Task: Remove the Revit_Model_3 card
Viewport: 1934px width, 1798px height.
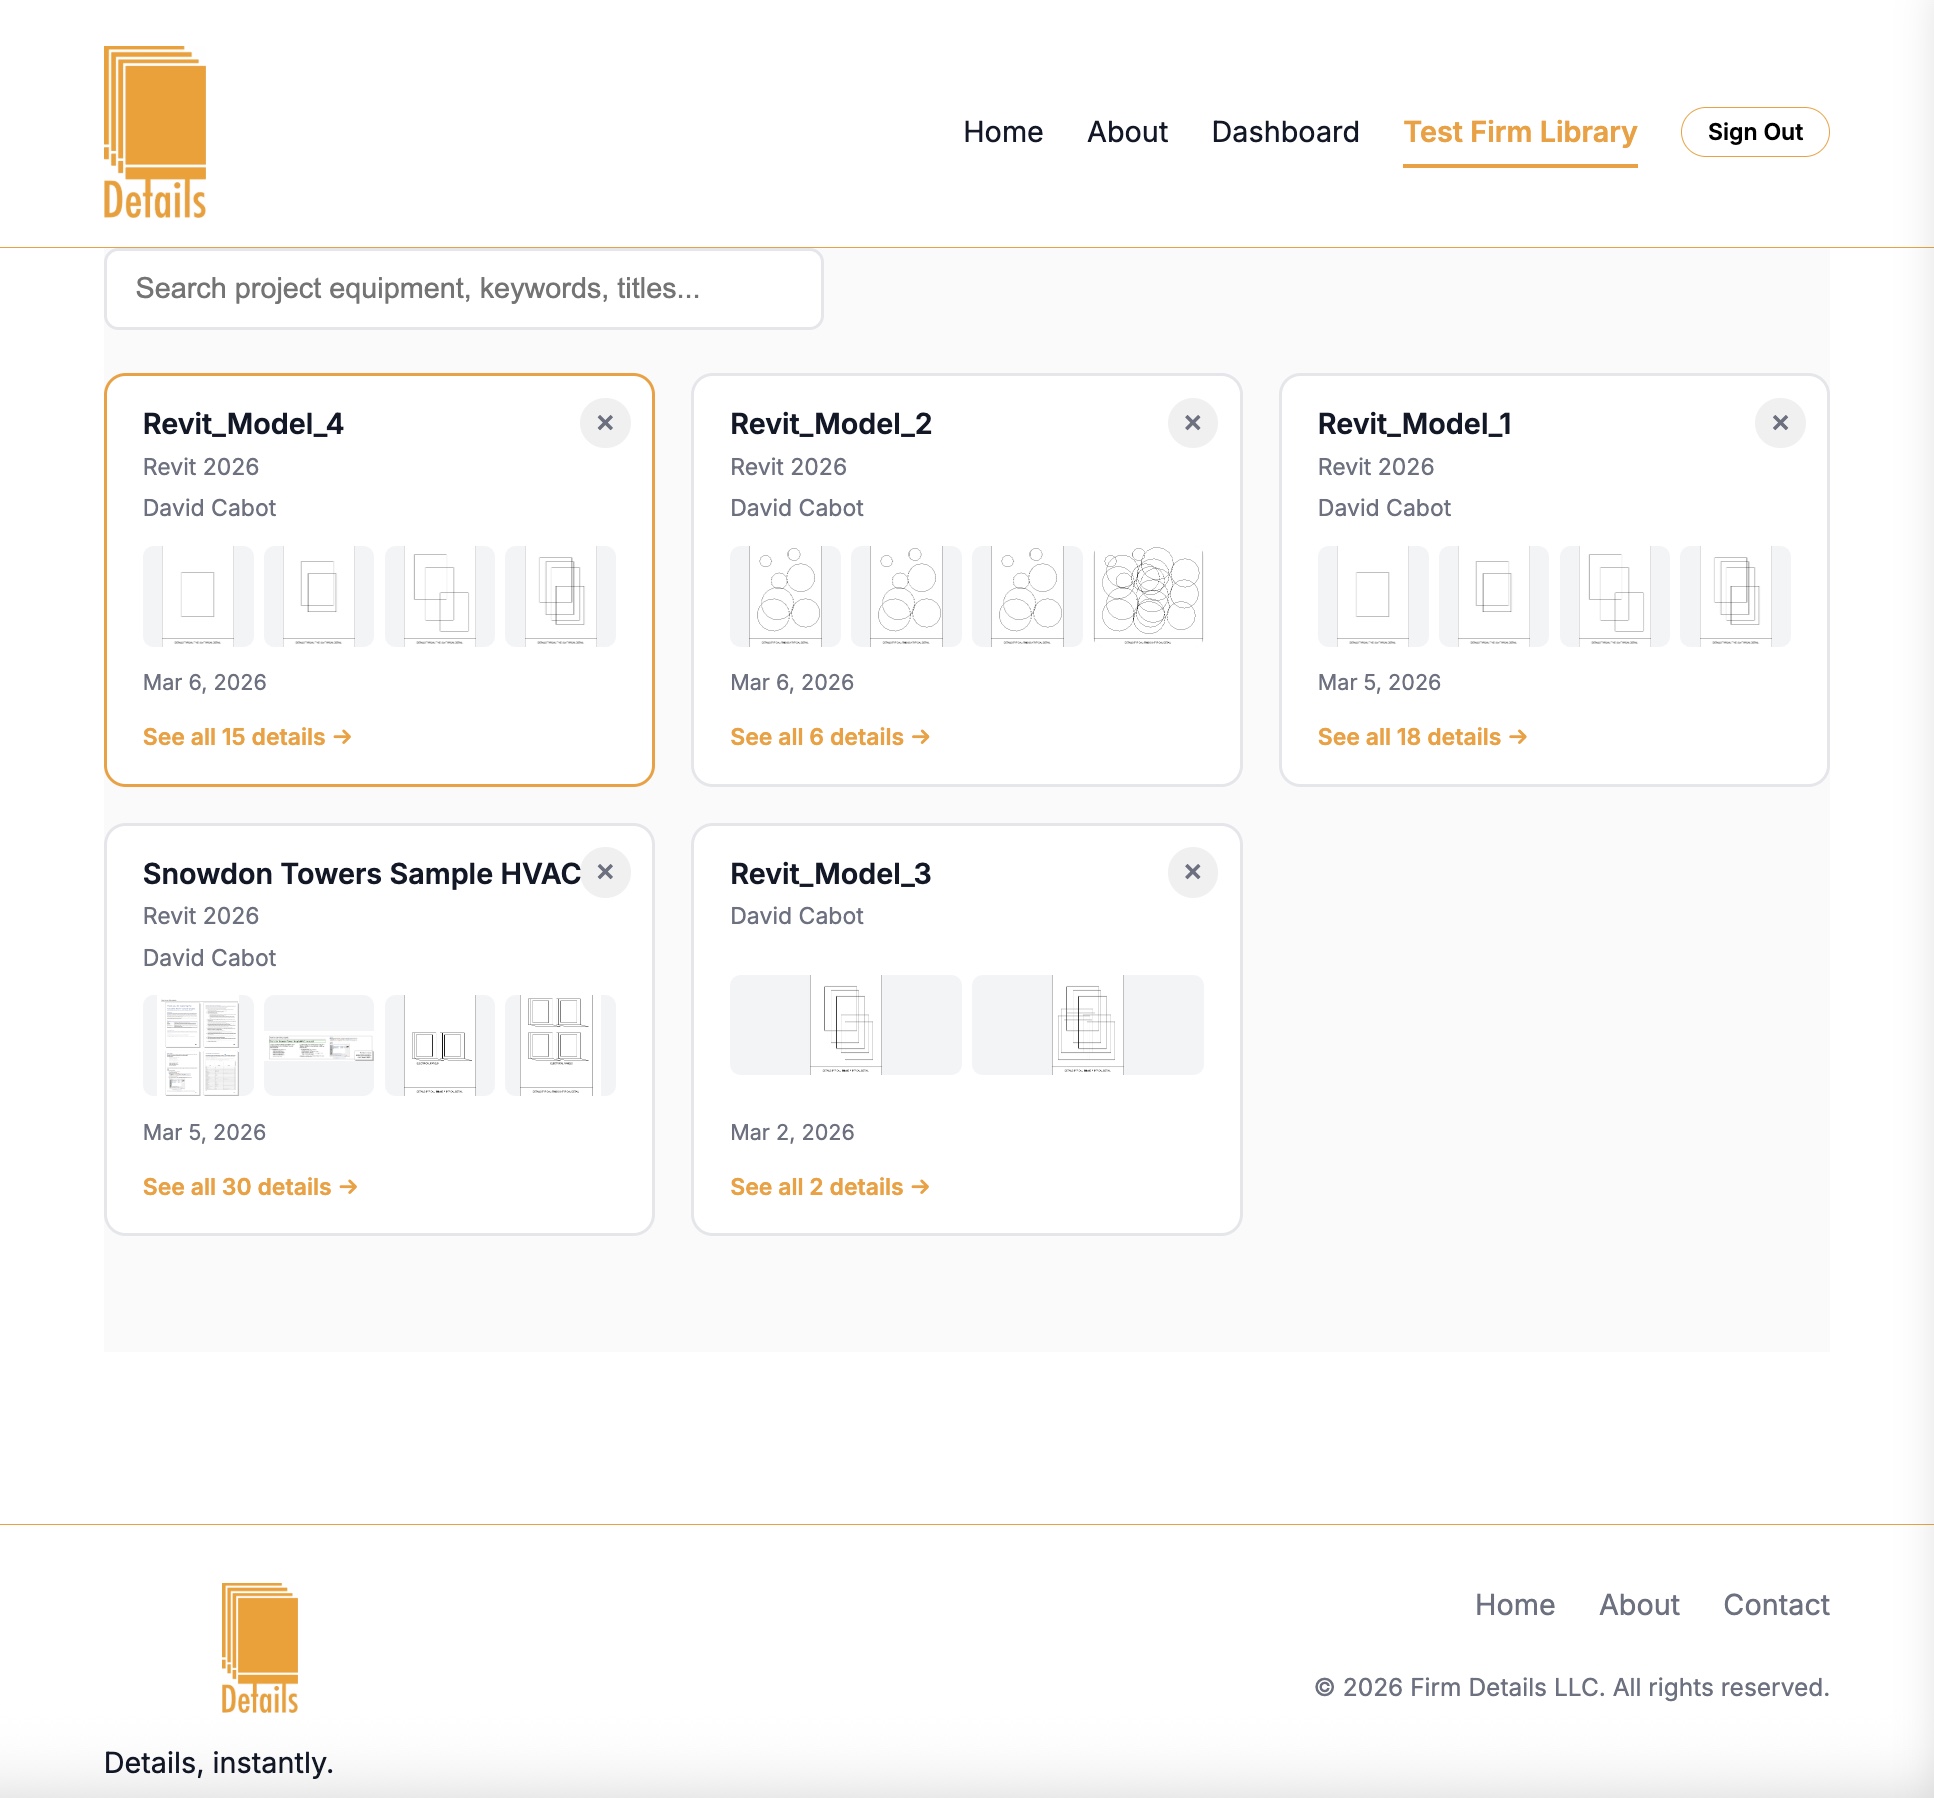Action: click(1192, 872)
